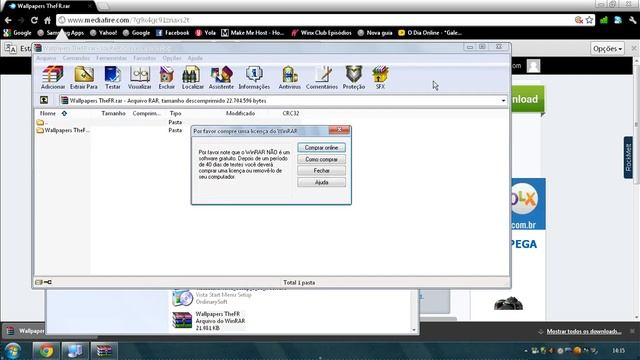The height and width of the screenshot is (360, 640).
Task: Go up one folder level in WinRAR
Action: pyautogui.click(x=44, y=100)
